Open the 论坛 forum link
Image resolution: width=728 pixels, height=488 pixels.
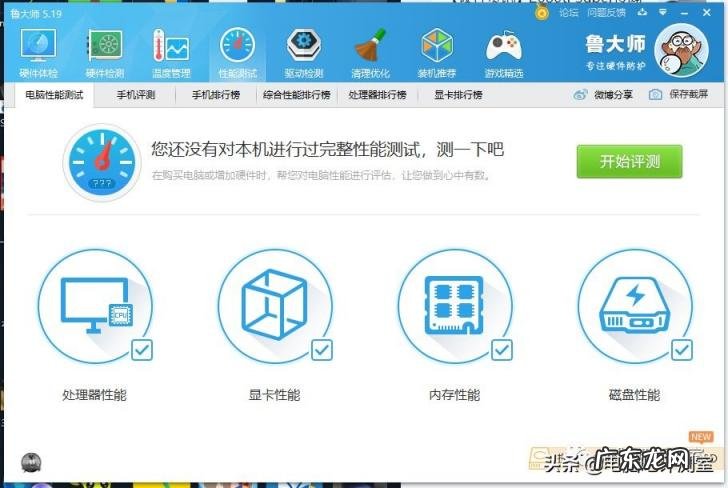tap(569, 13)
